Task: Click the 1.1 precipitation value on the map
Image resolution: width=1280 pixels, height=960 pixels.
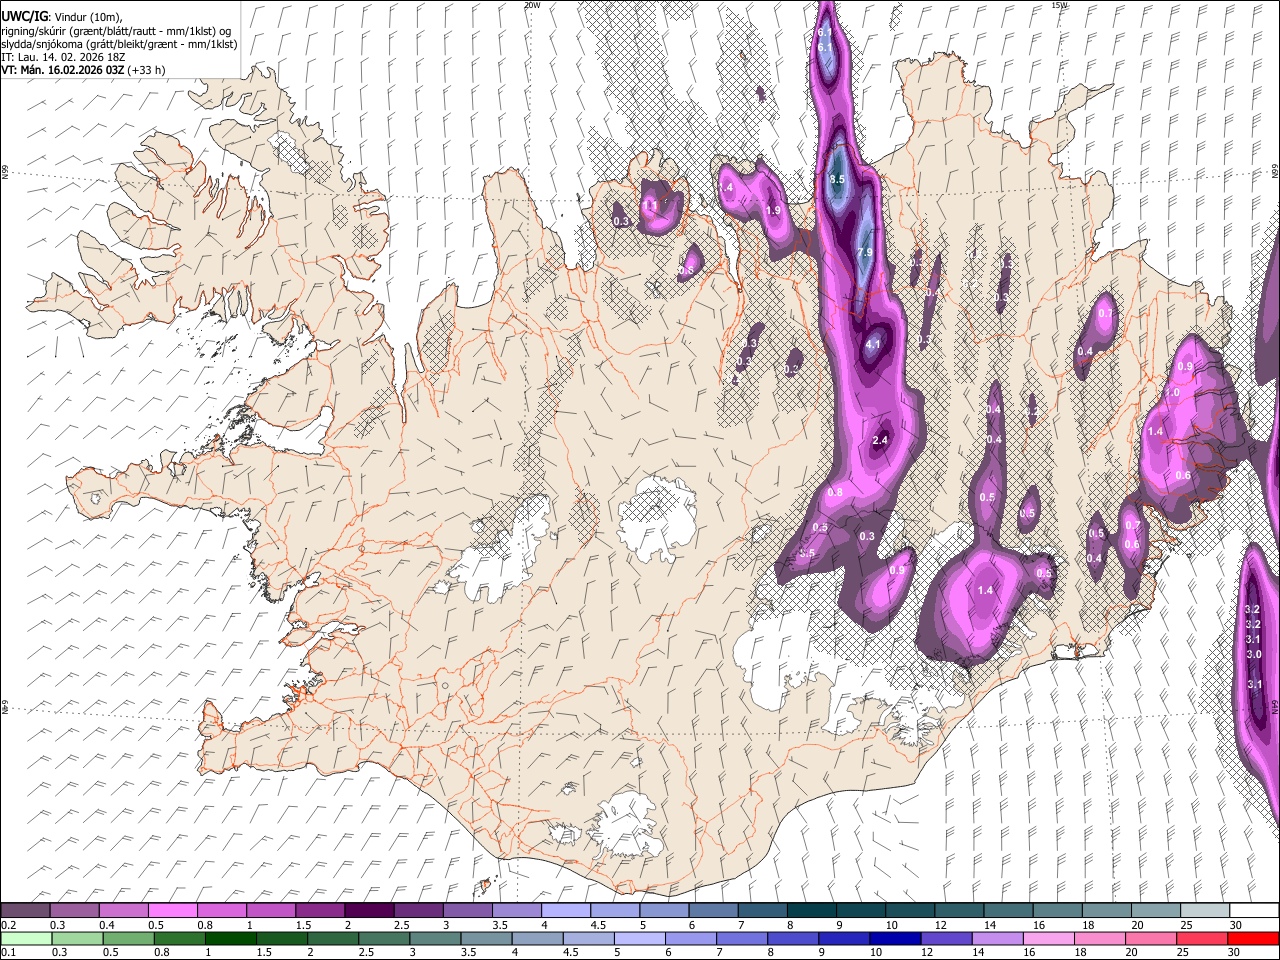Action: [x=651, y=205]
